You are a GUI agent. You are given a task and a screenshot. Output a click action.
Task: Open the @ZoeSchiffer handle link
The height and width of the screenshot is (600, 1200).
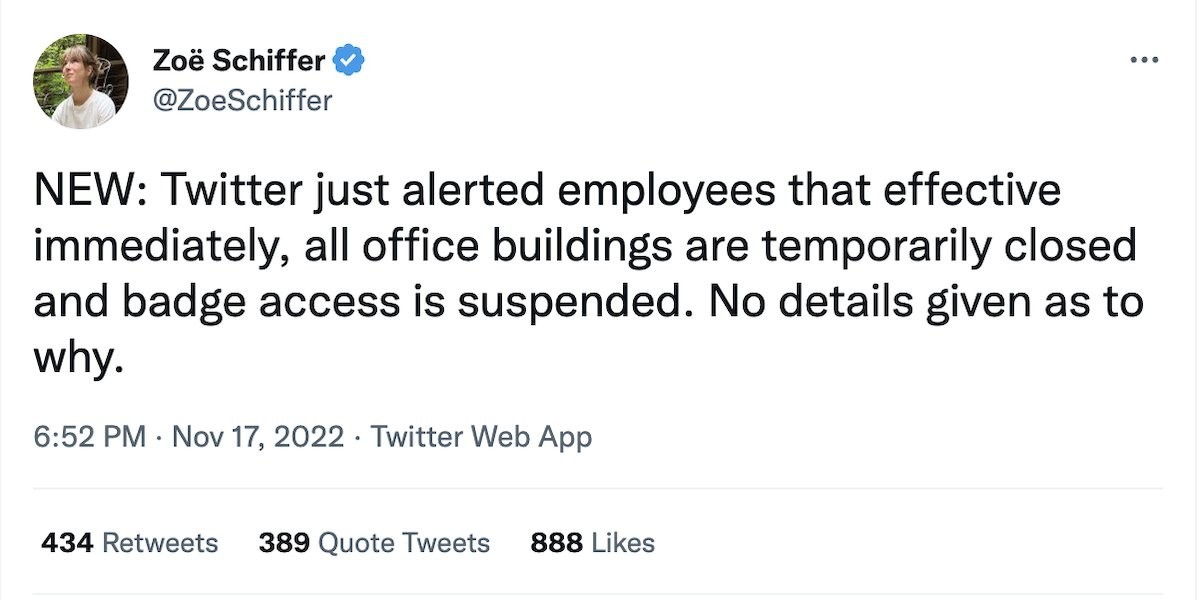point(242,101)
